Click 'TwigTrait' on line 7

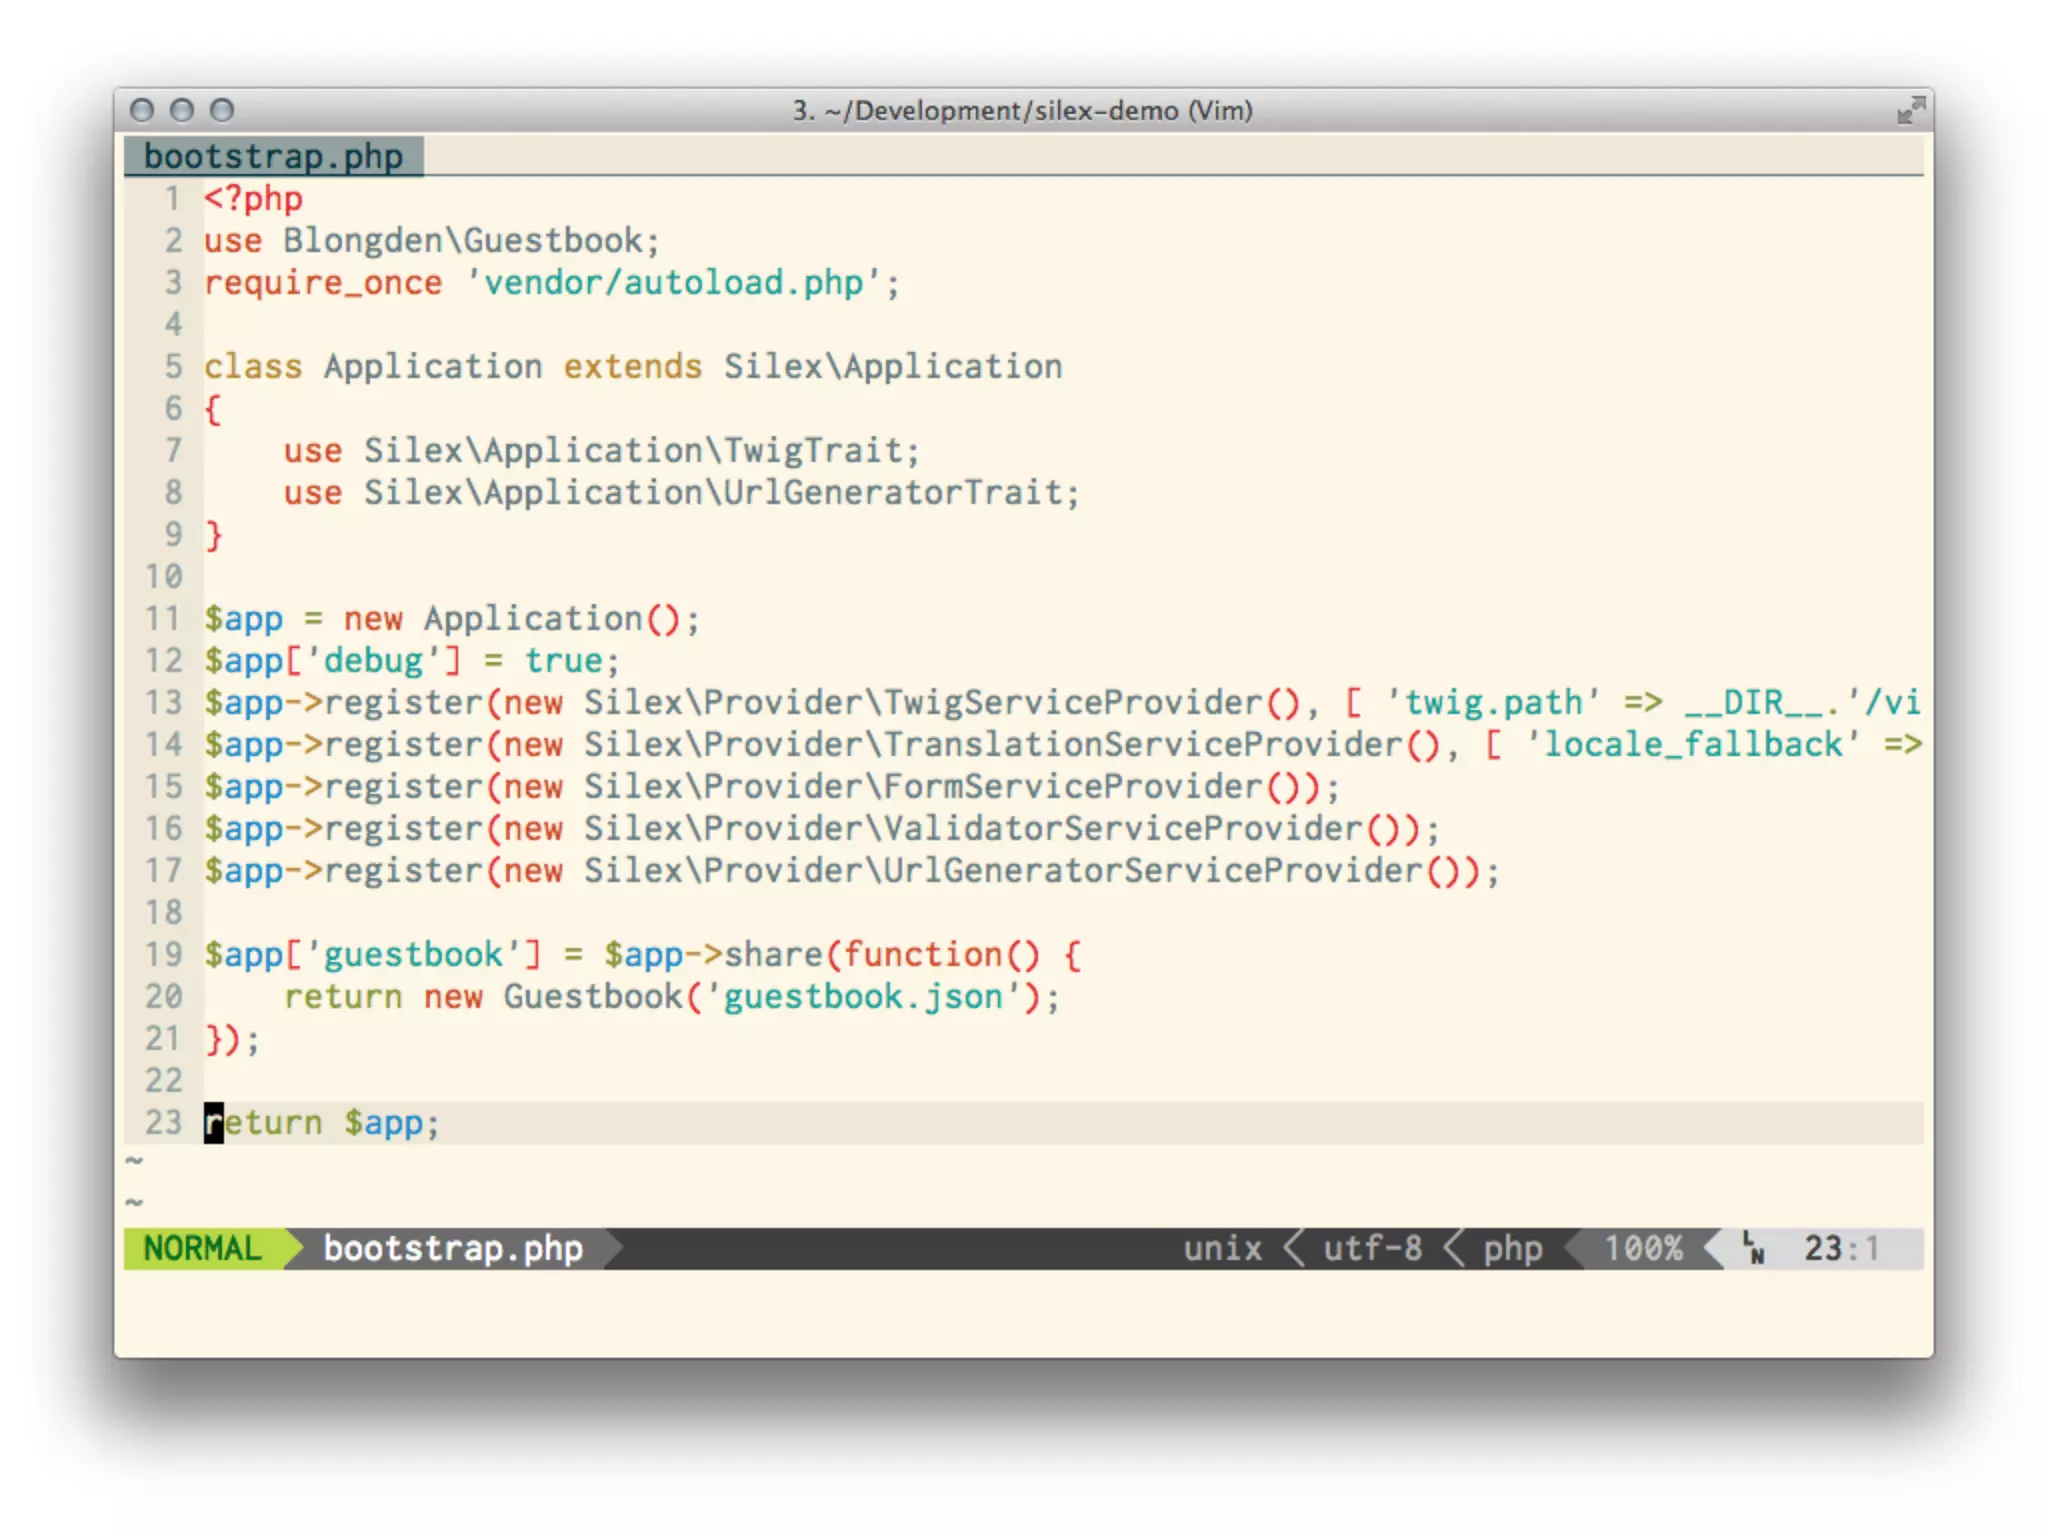pos(812,450)
